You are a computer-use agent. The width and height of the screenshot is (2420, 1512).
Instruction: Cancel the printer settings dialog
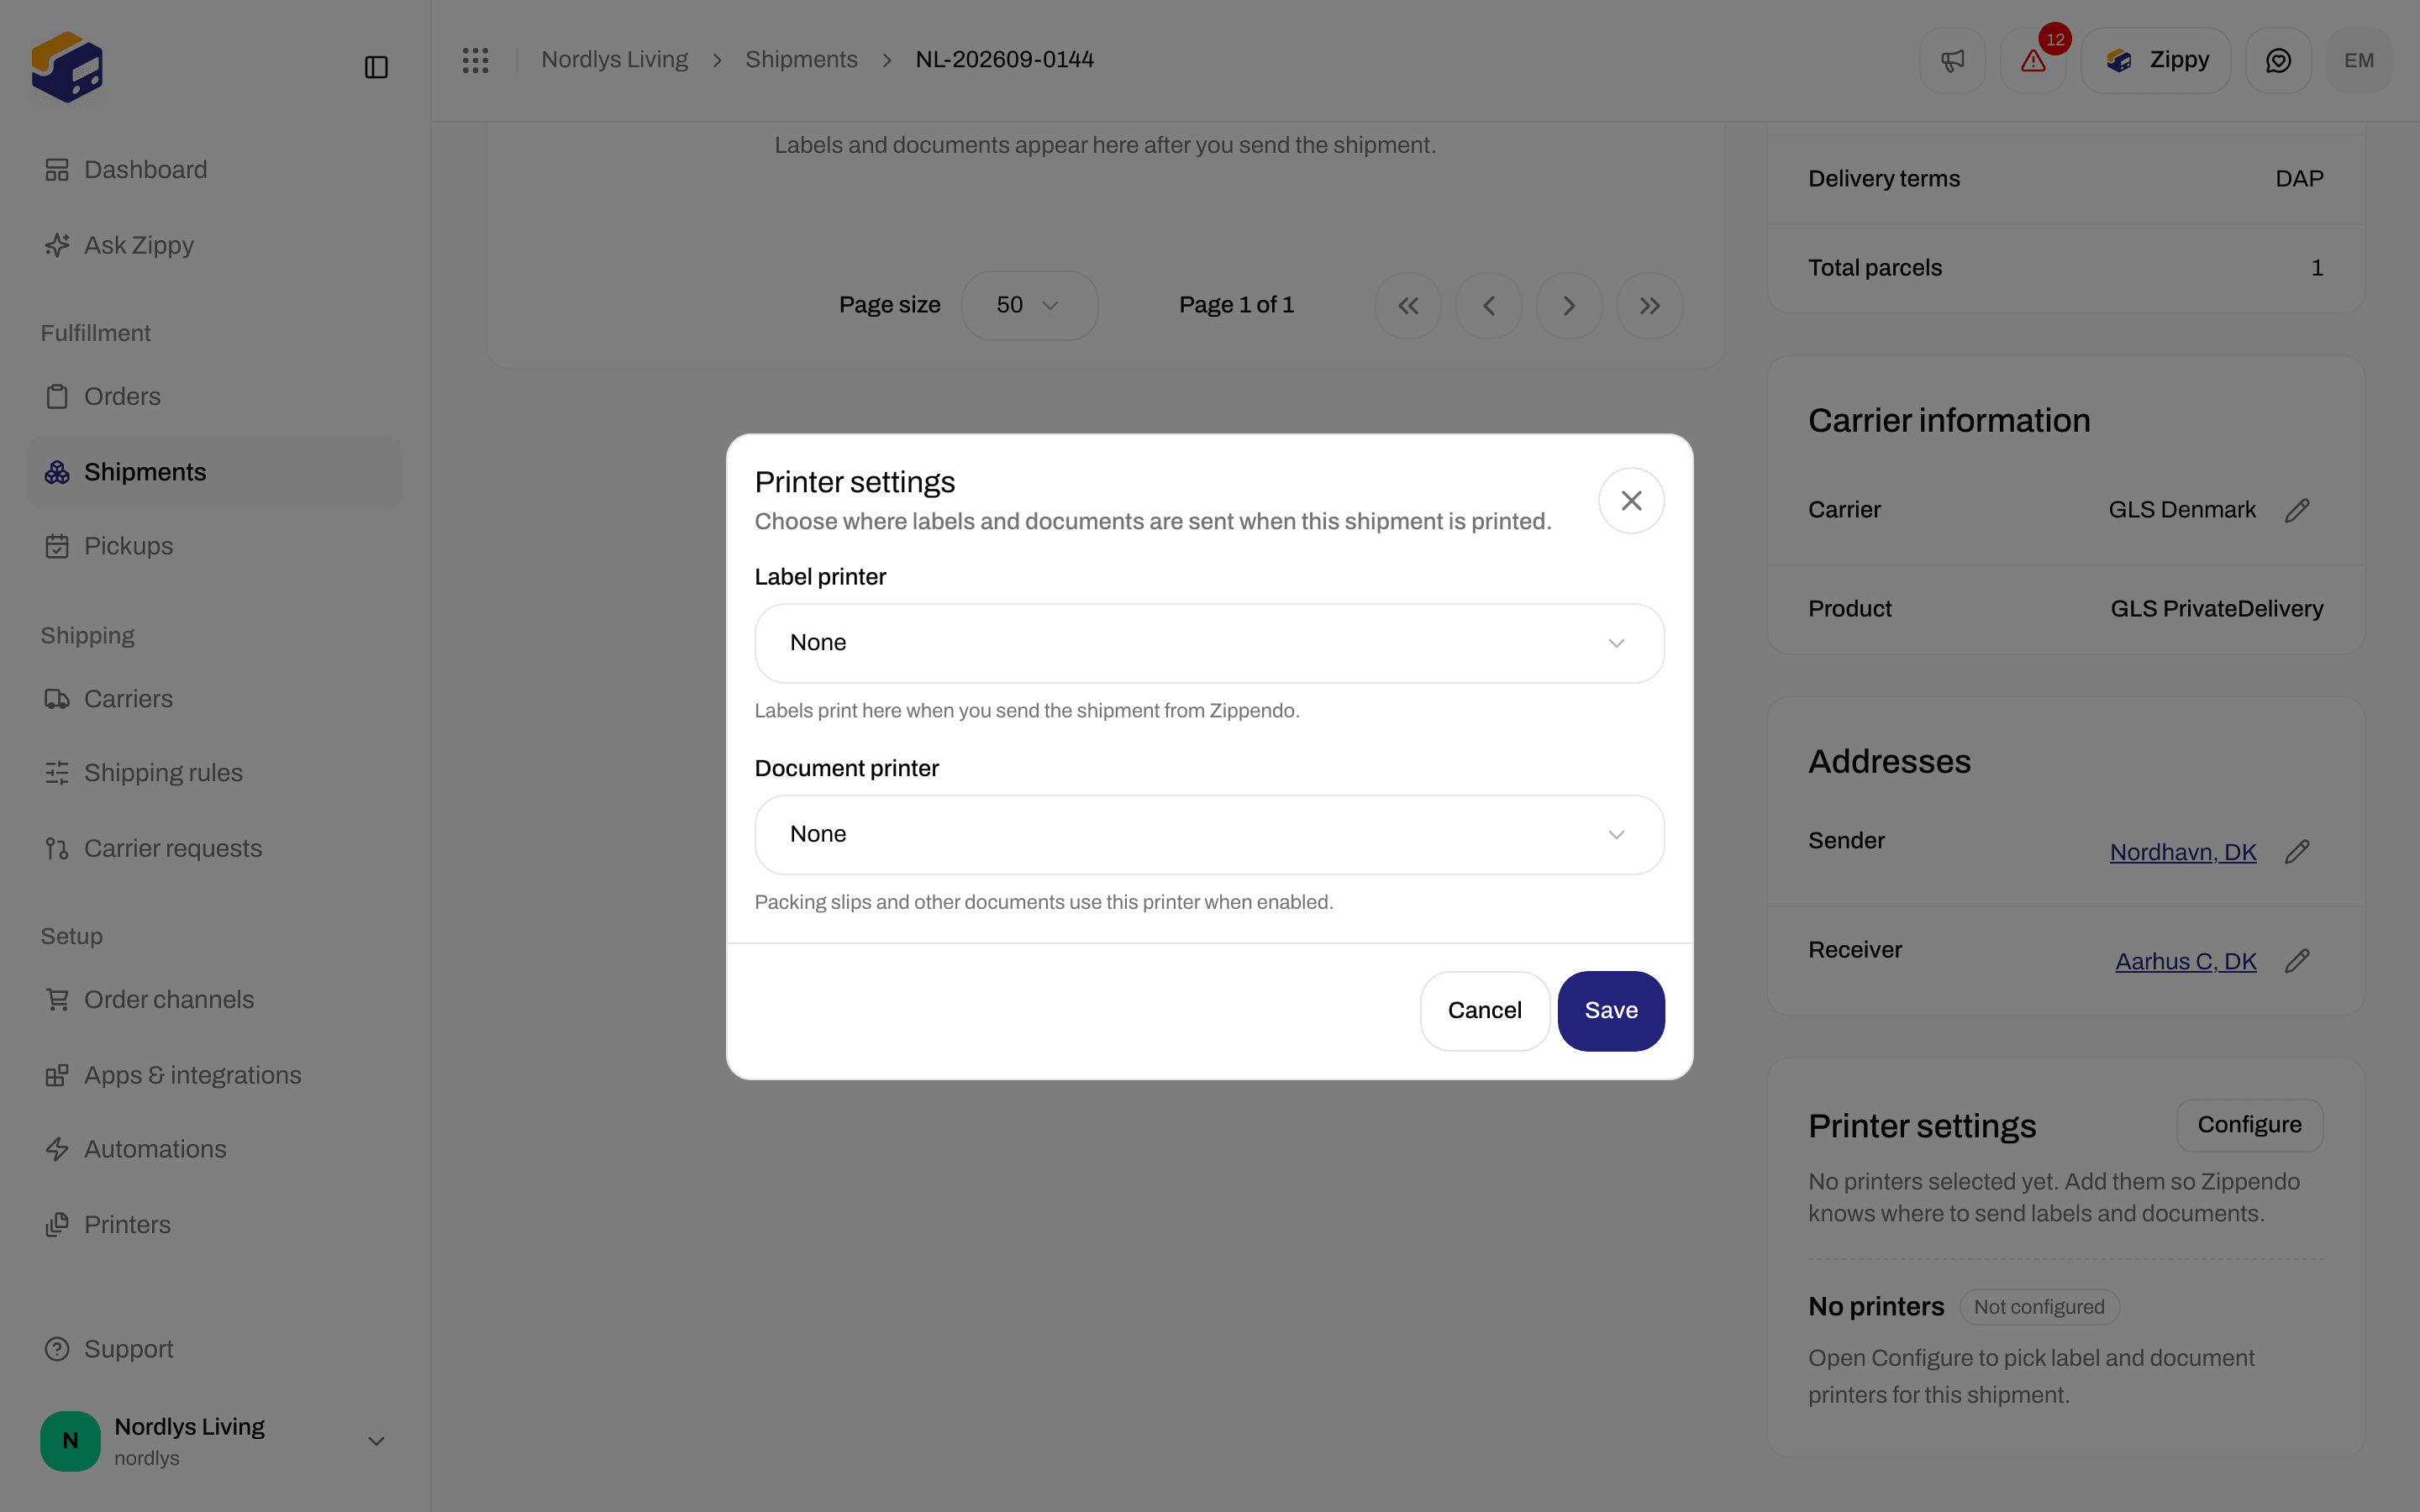1484,1010
